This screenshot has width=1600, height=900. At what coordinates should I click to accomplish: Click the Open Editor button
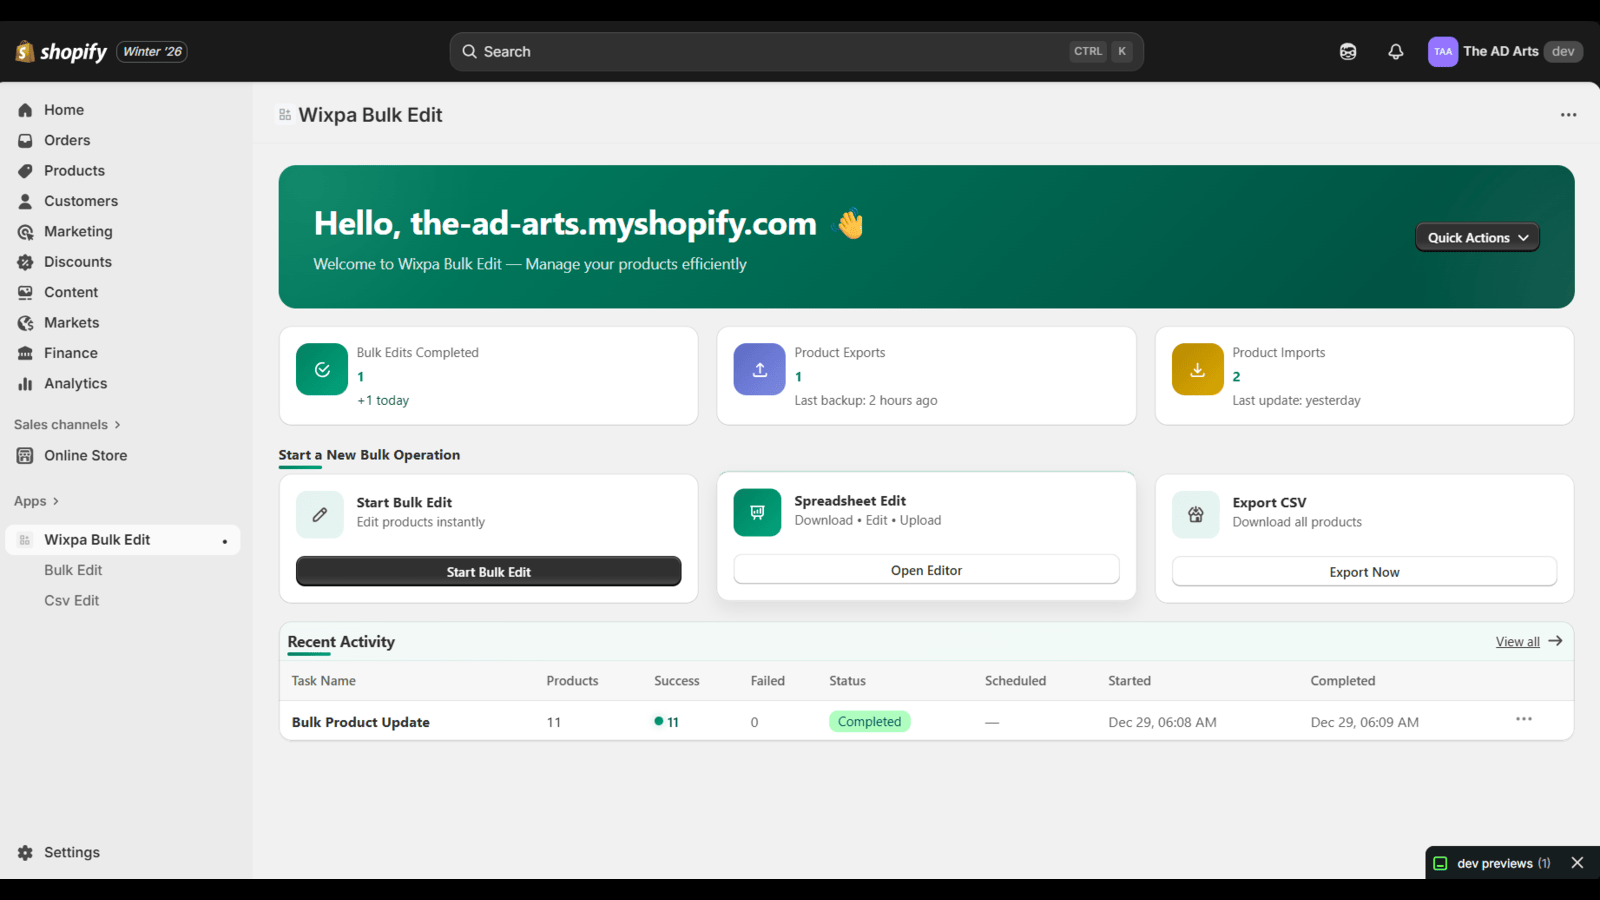coord(927,570)
